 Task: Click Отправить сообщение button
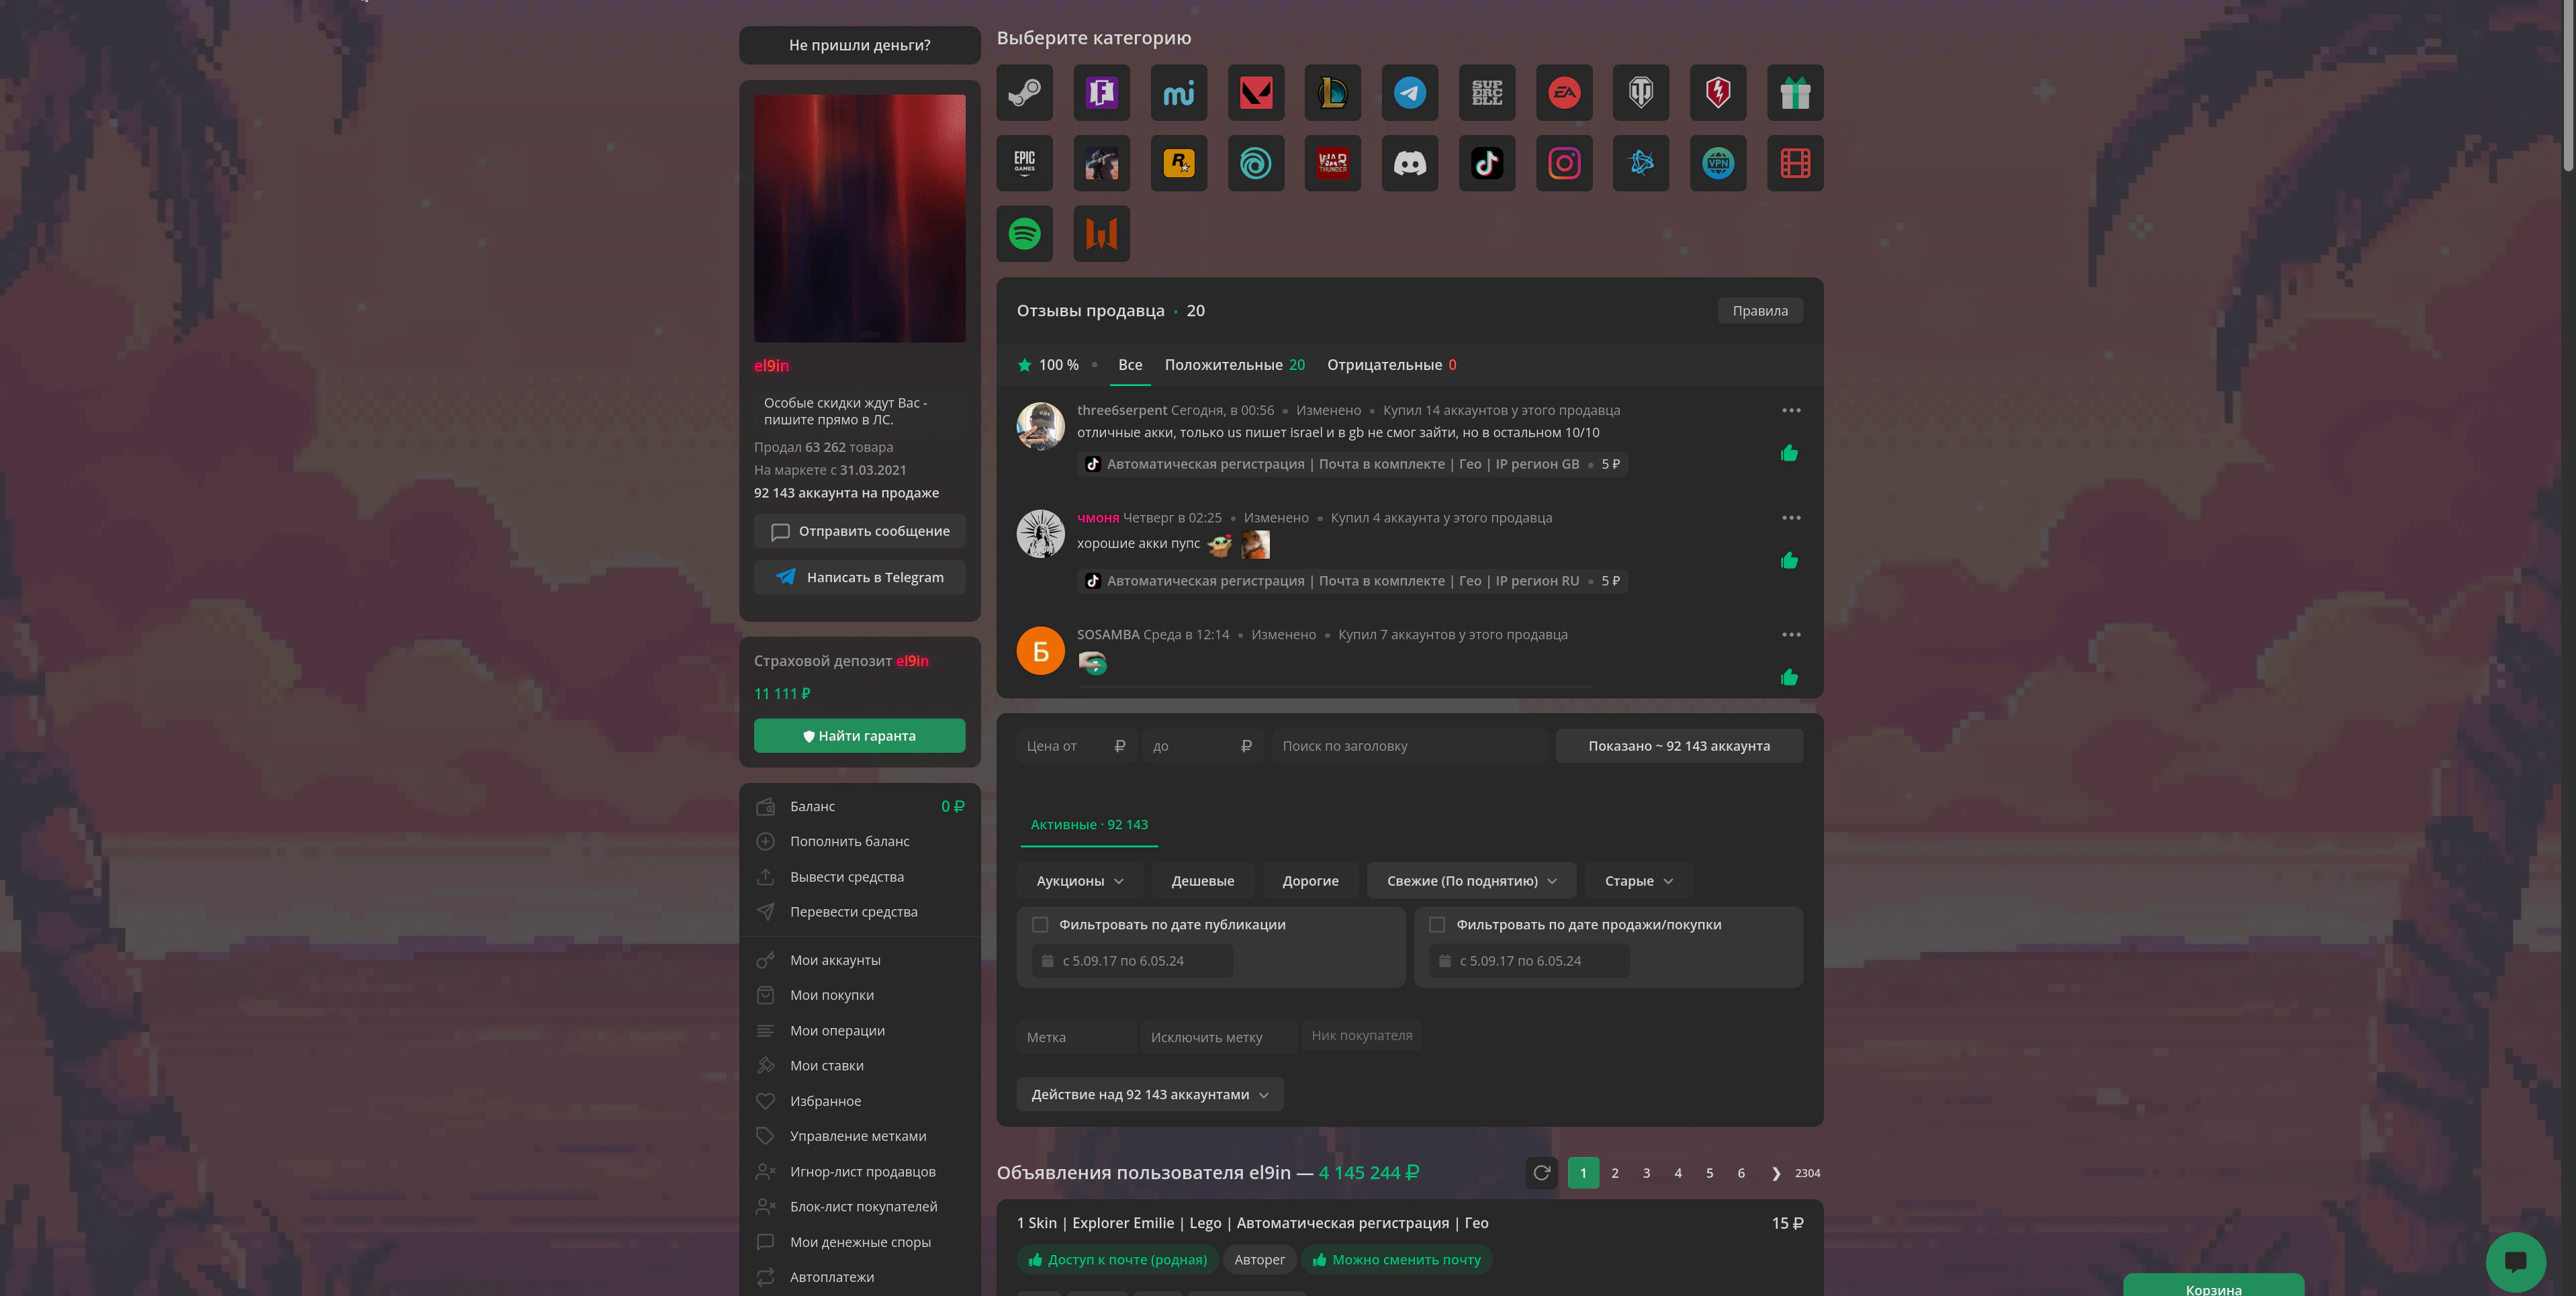pos(859,531)
